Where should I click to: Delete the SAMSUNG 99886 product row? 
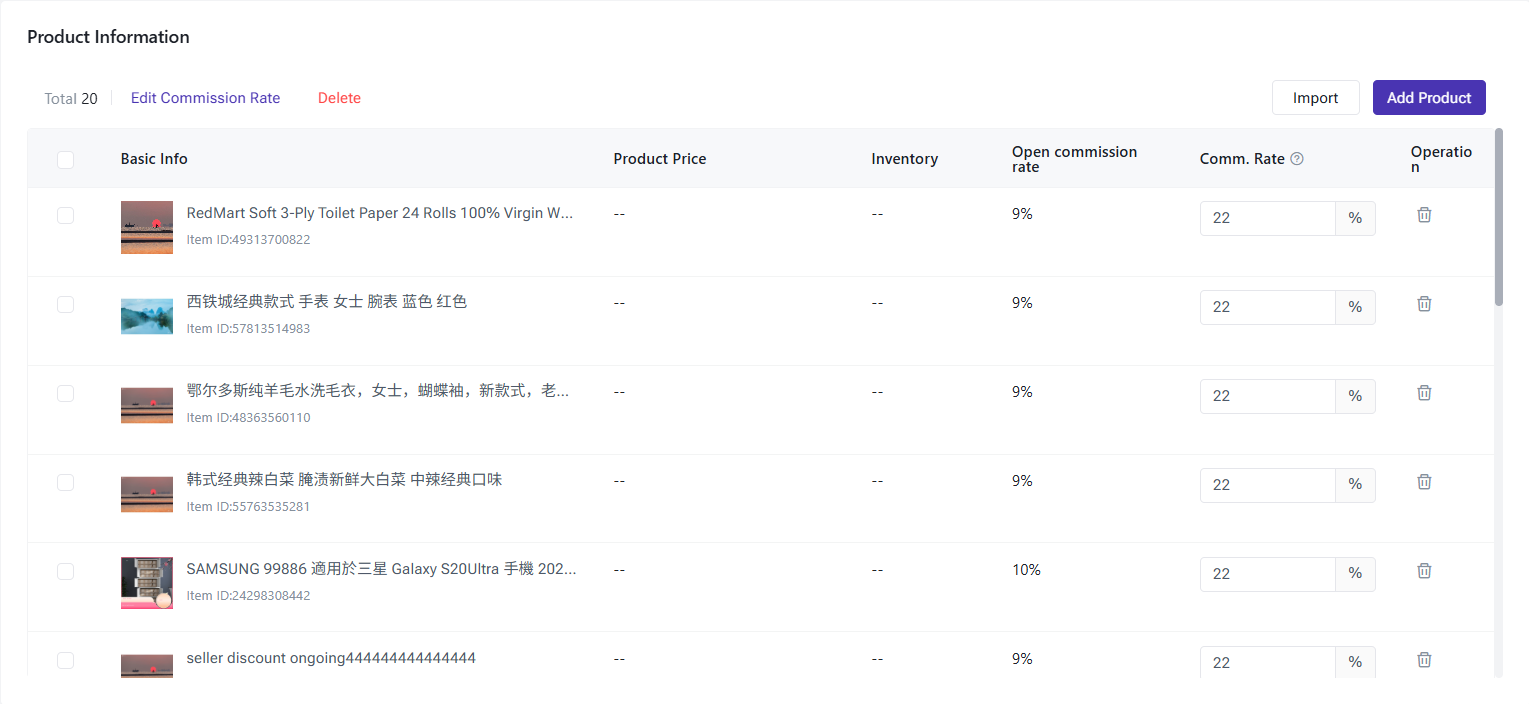[1424, 571]
